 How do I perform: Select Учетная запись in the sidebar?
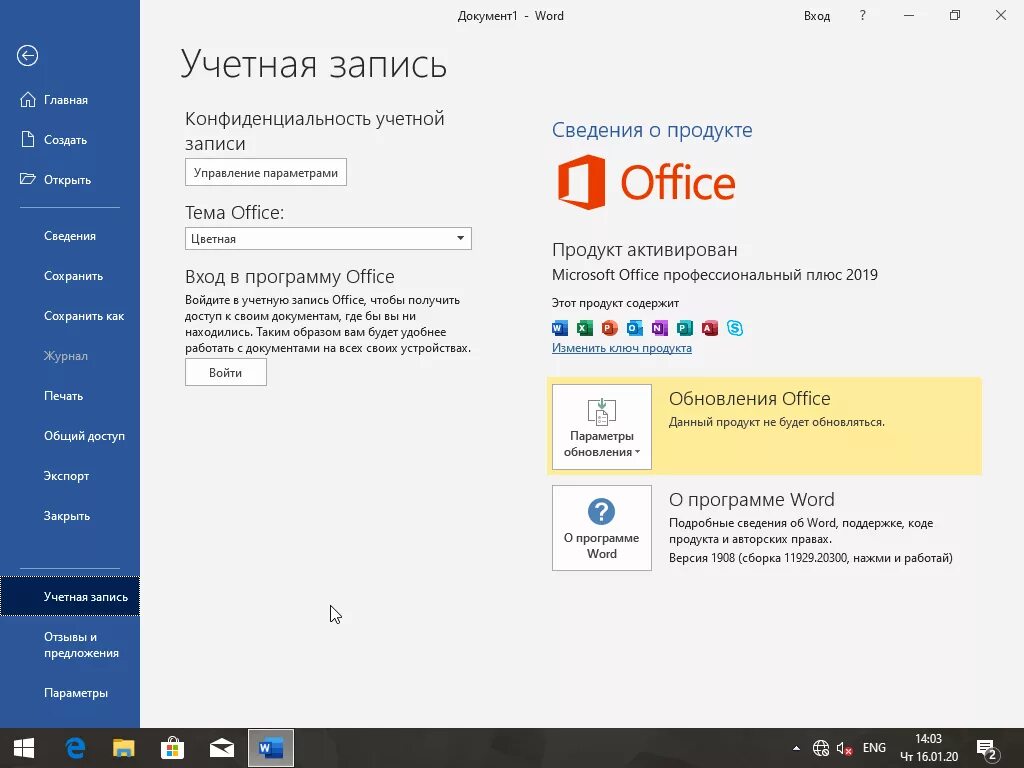click(70, 596)
